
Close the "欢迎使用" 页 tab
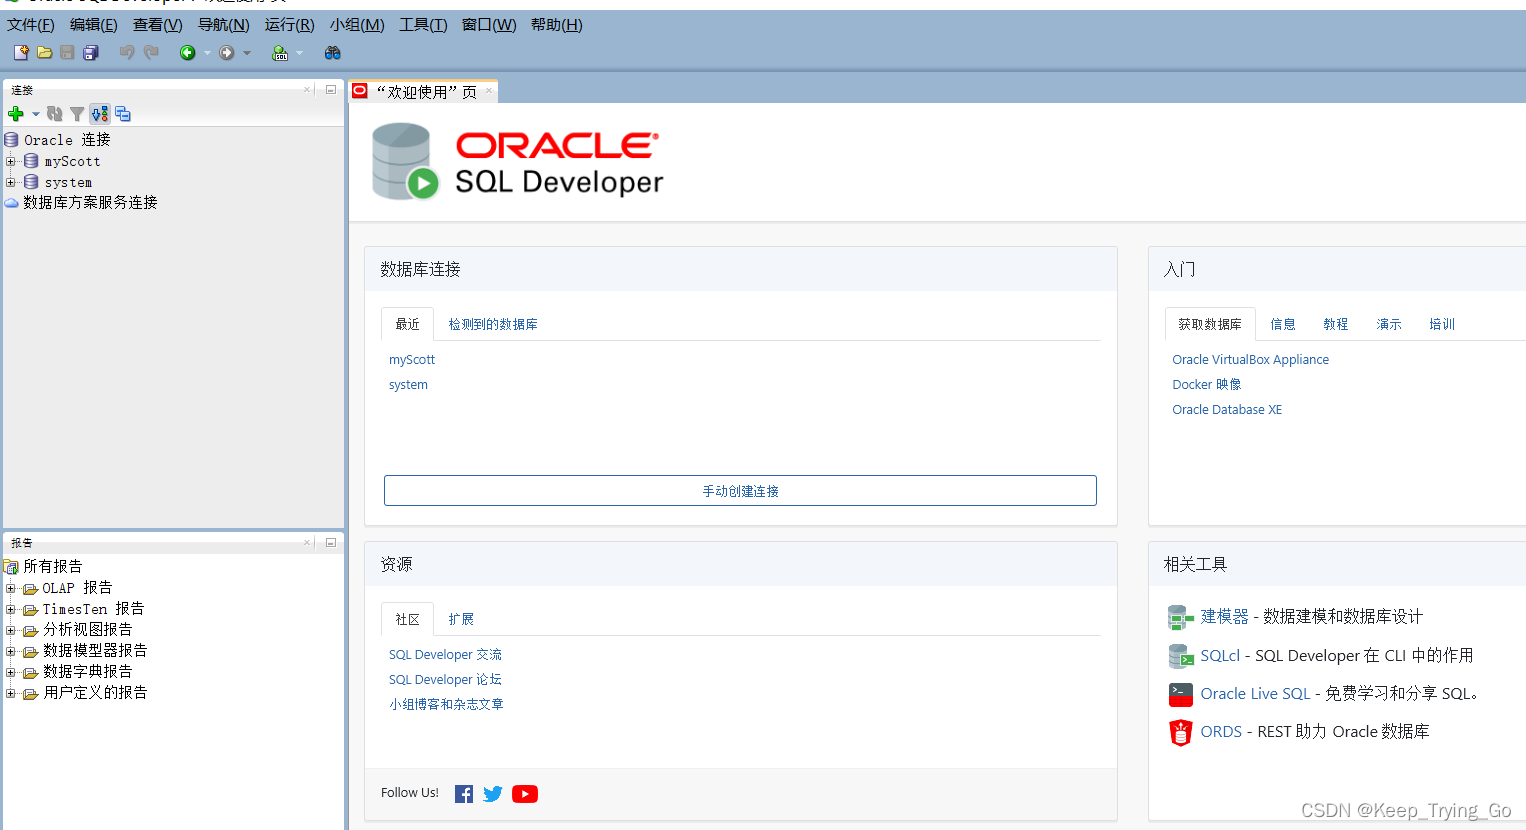point(489,91)
